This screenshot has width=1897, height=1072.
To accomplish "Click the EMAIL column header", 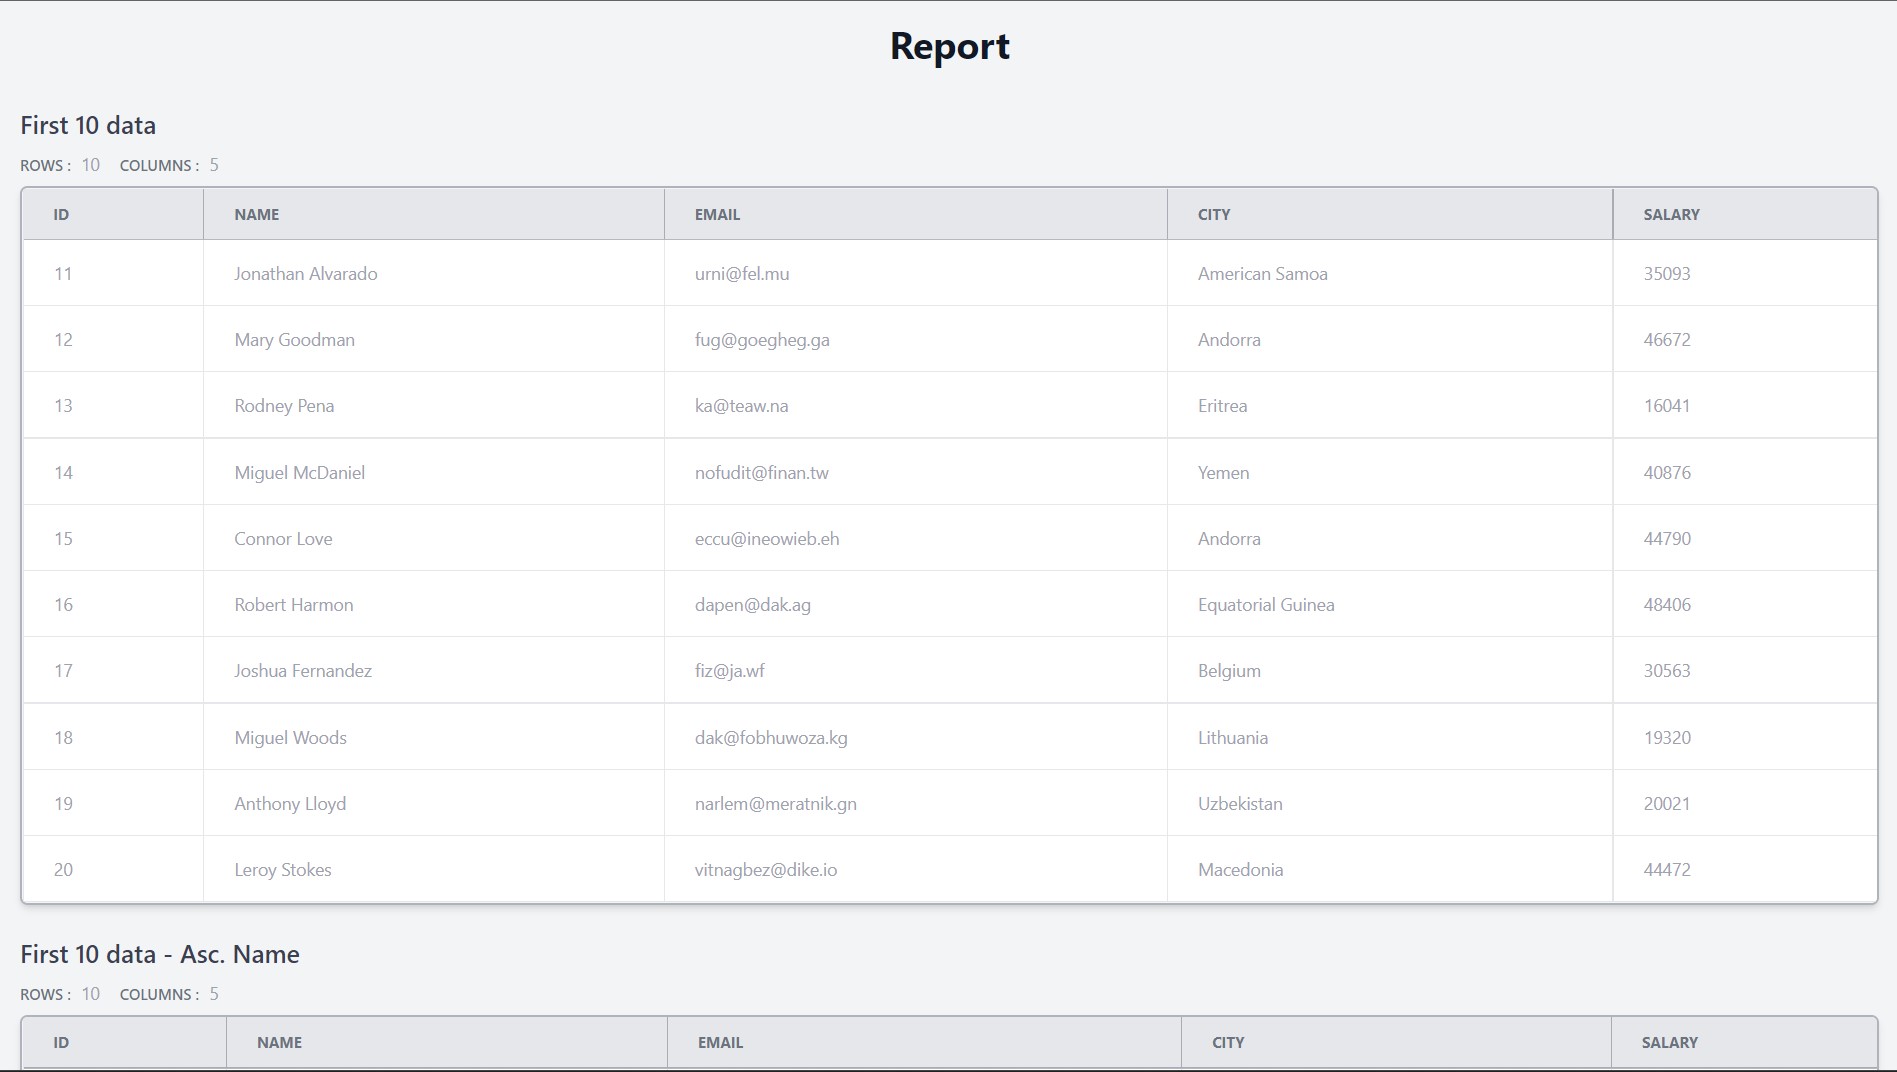I will 718,213.
